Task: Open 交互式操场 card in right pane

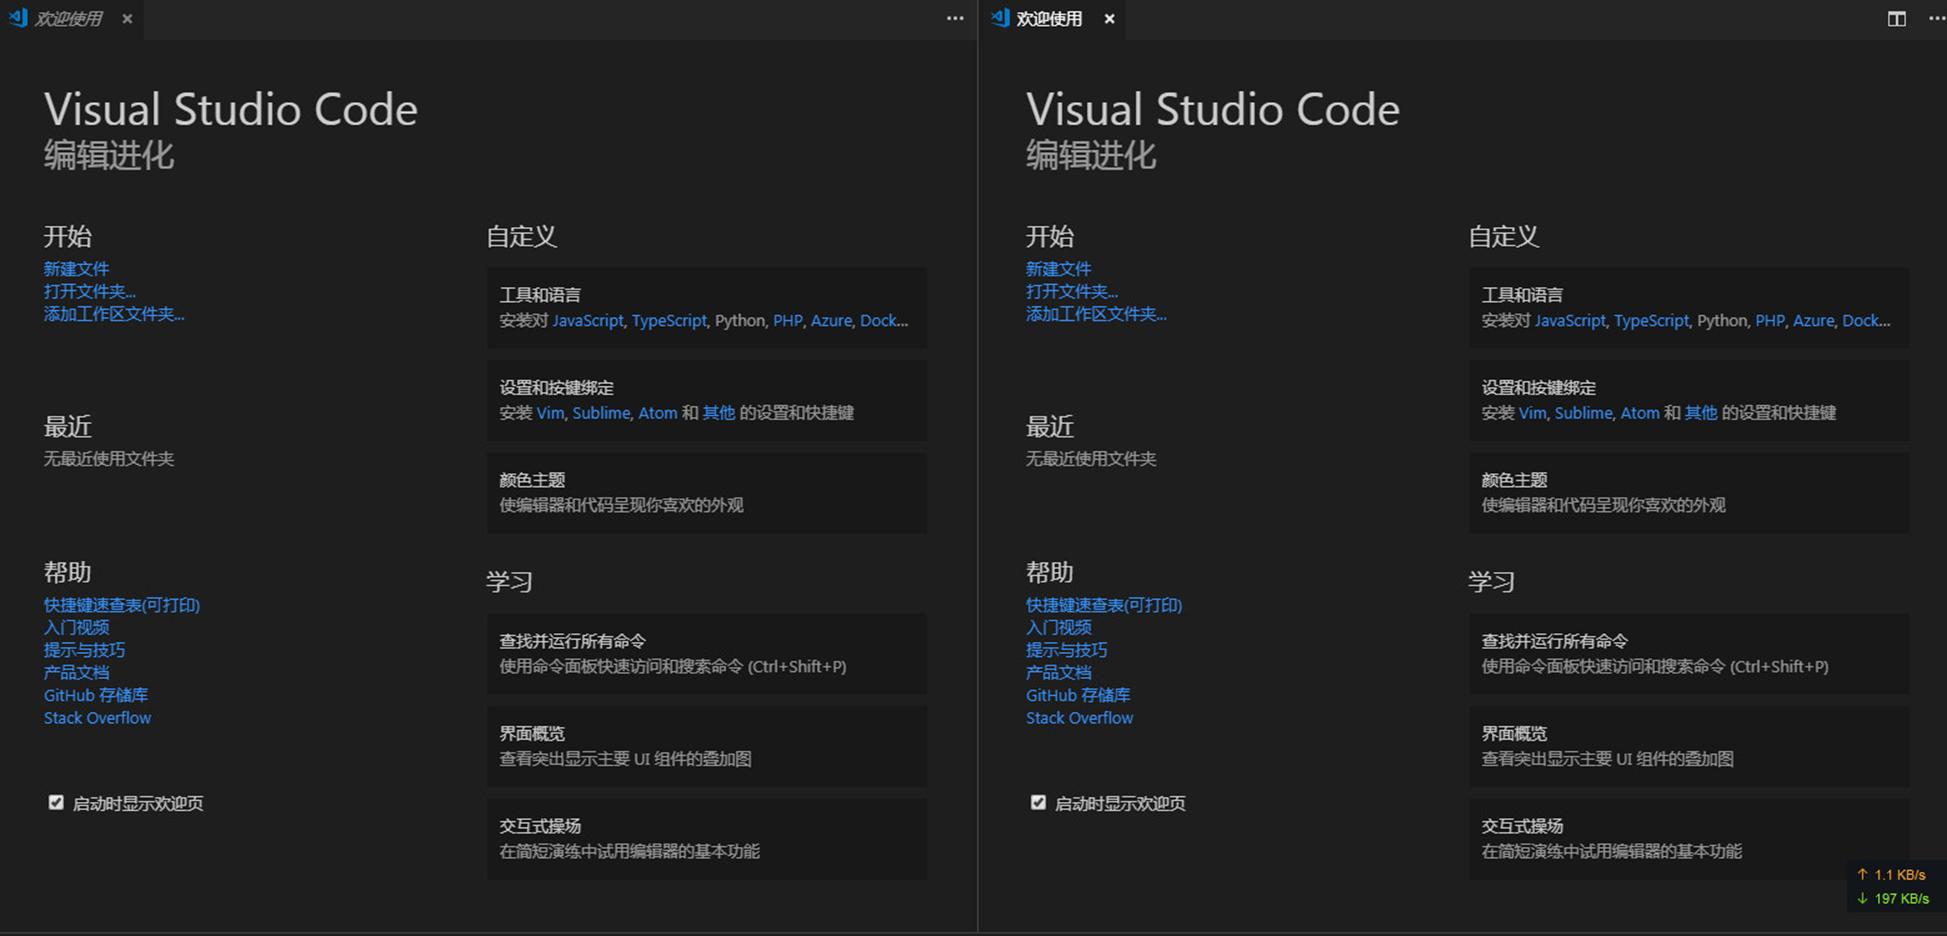Action: coord(1688,839)
